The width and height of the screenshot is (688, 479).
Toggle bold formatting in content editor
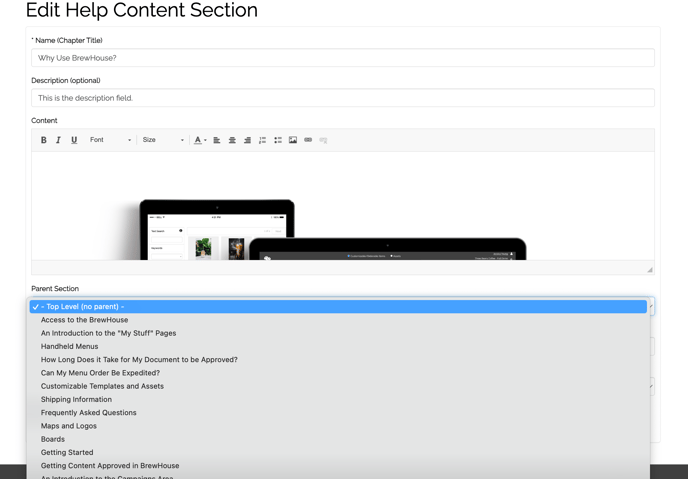click(x=43, y=140)
